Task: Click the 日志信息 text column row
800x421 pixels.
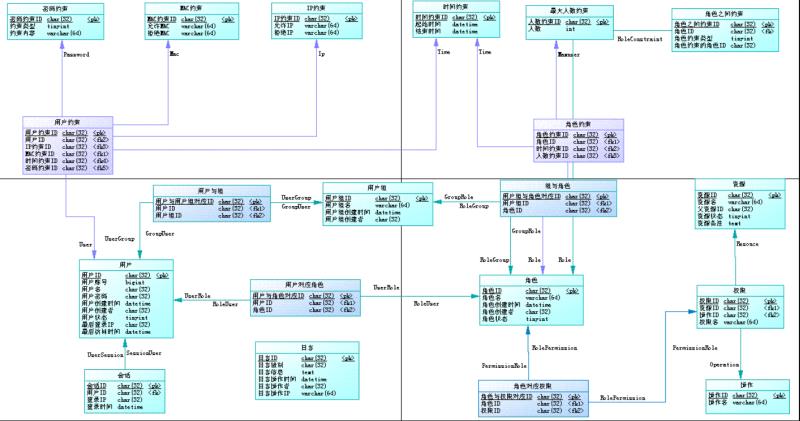Action: pos(307,373)
